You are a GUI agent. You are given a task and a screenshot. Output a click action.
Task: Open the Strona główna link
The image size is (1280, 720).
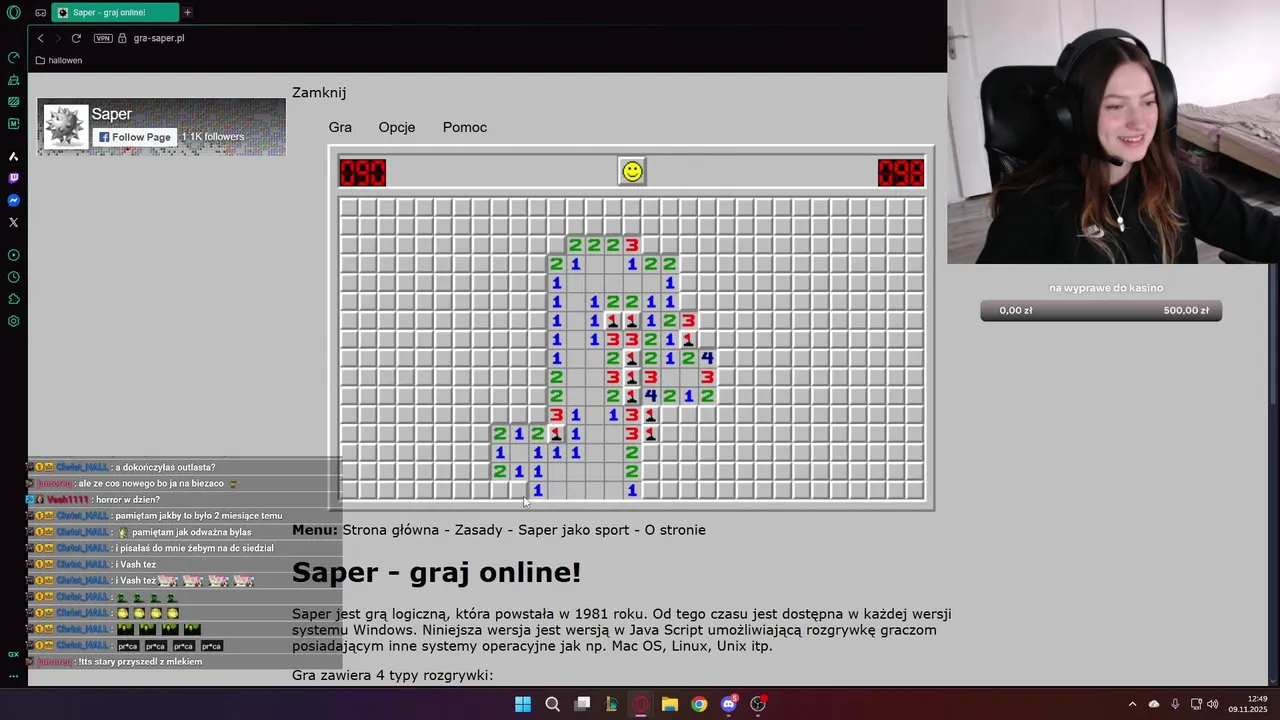tap(391, 530)
